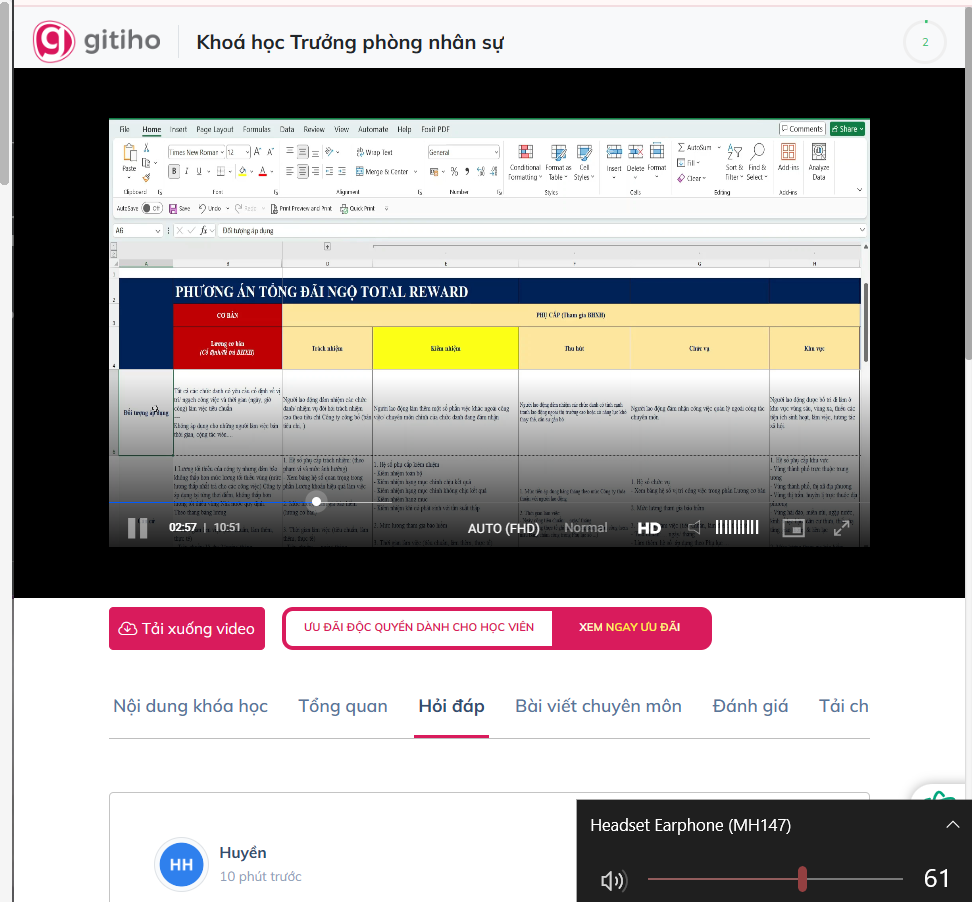Open the font size 12 dropdown
Screen dimensions: 972x902
click(238, 152)
